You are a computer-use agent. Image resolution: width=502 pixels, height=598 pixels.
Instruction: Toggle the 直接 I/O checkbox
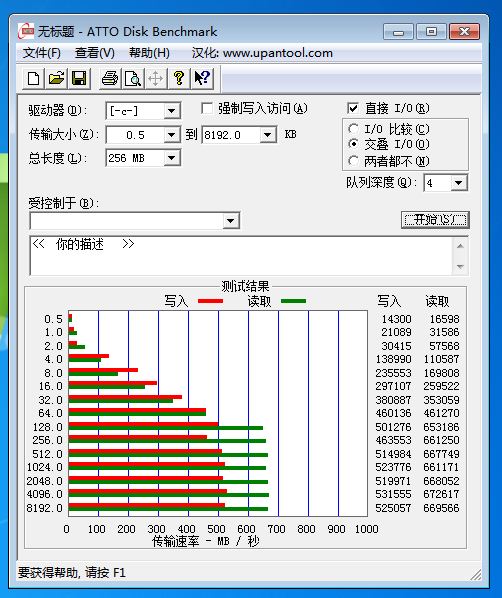coord(353,108)
